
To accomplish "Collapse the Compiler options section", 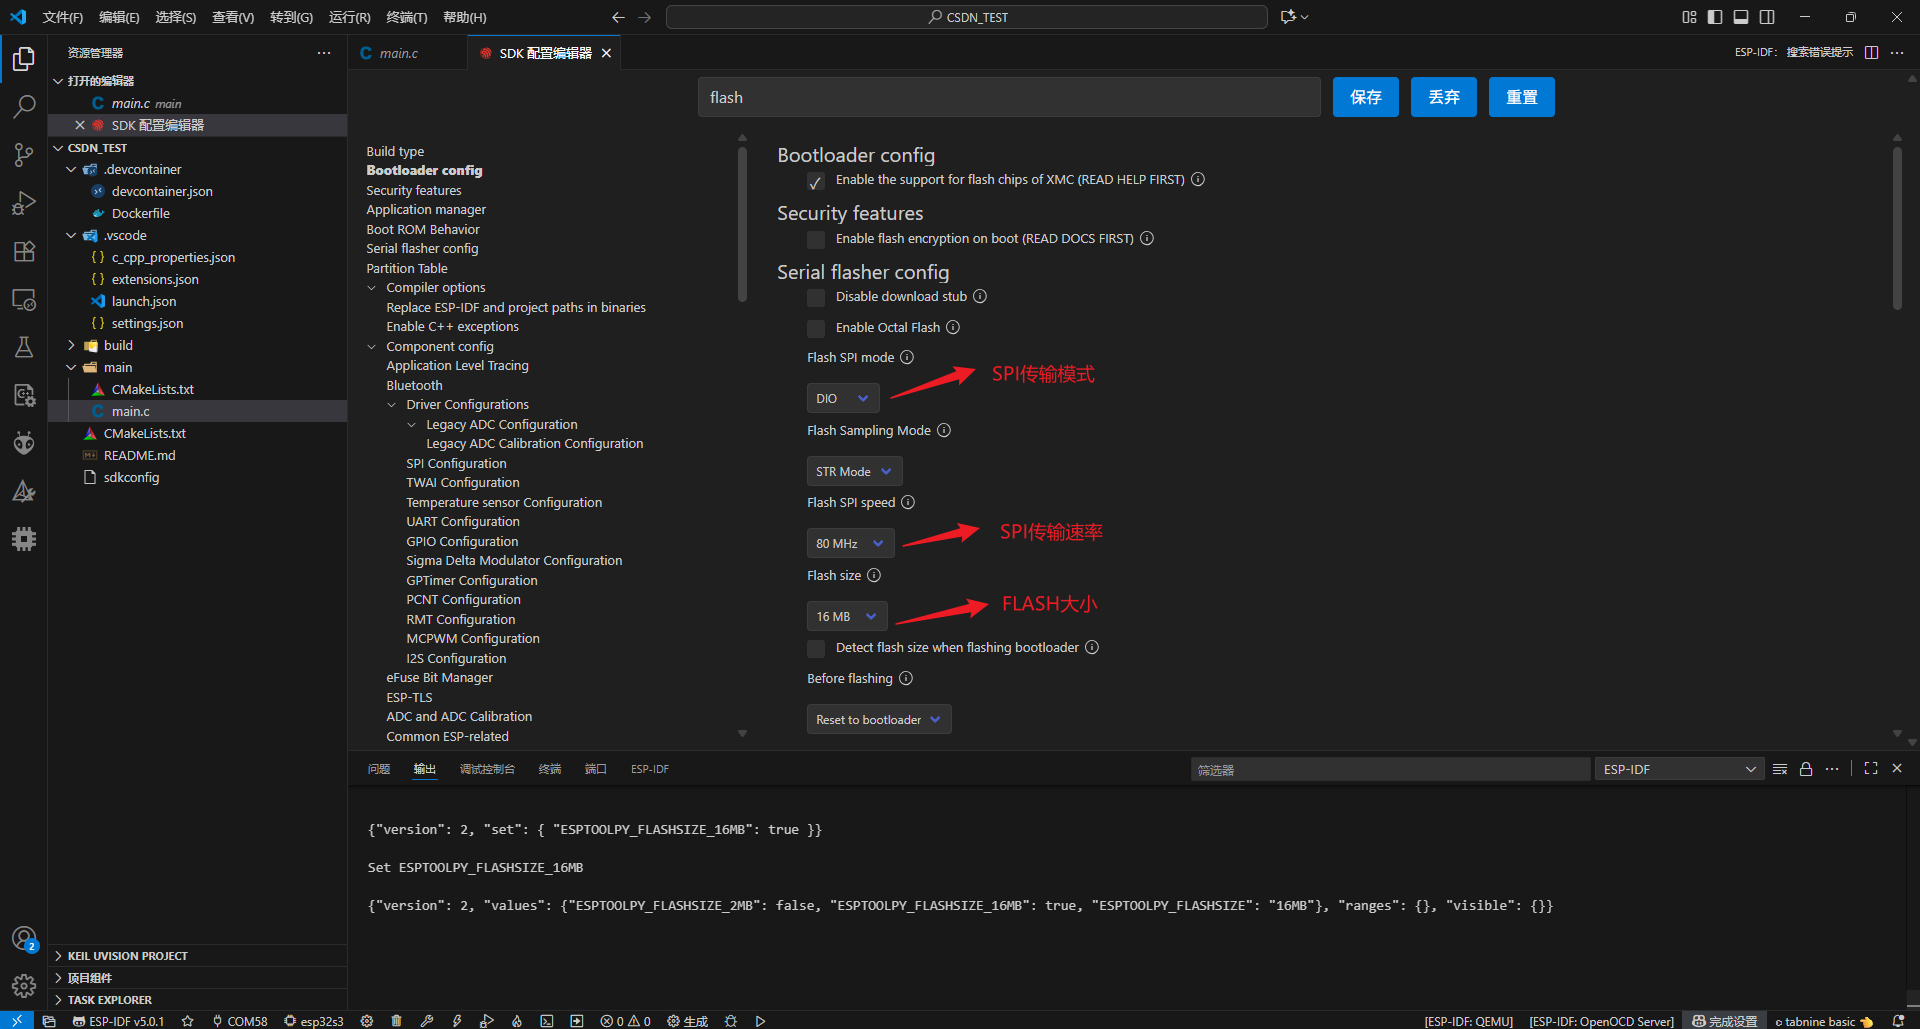I will [x=372, y=288].
